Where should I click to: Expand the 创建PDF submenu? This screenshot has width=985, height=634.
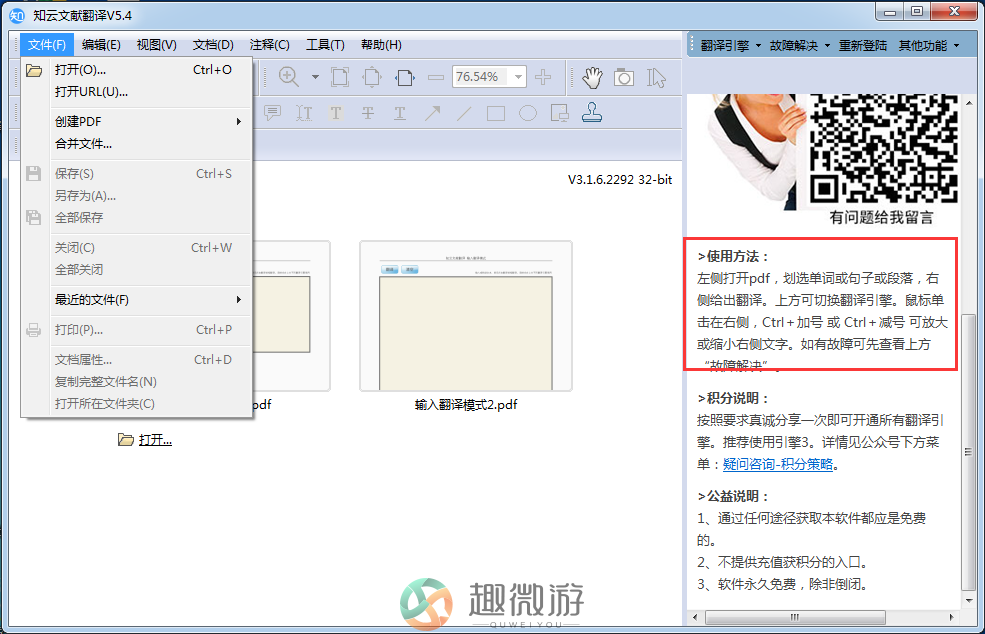click(x=137, y=121)
